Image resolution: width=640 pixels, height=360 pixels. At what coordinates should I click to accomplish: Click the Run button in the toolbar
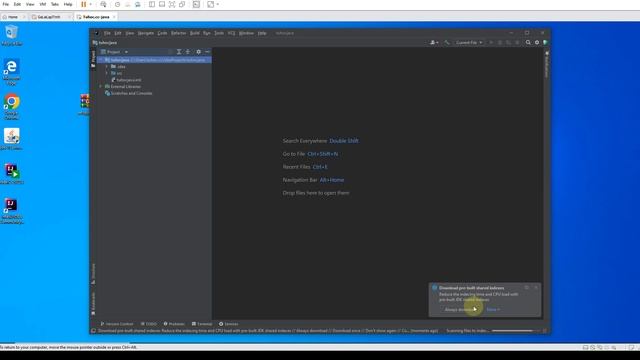pos(491,42)
